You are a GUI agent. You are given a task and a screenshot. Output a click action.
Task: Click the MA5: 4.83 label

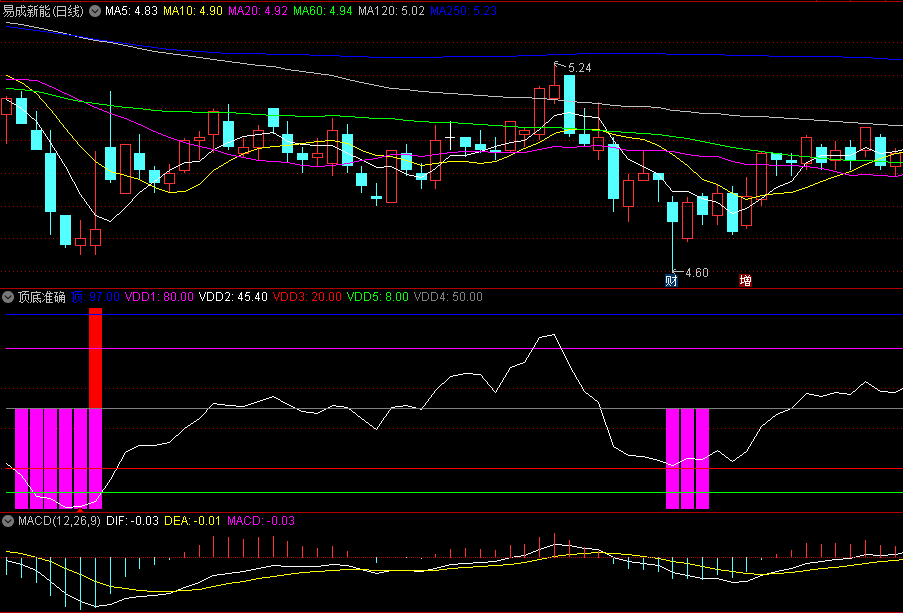pos(131,11)
